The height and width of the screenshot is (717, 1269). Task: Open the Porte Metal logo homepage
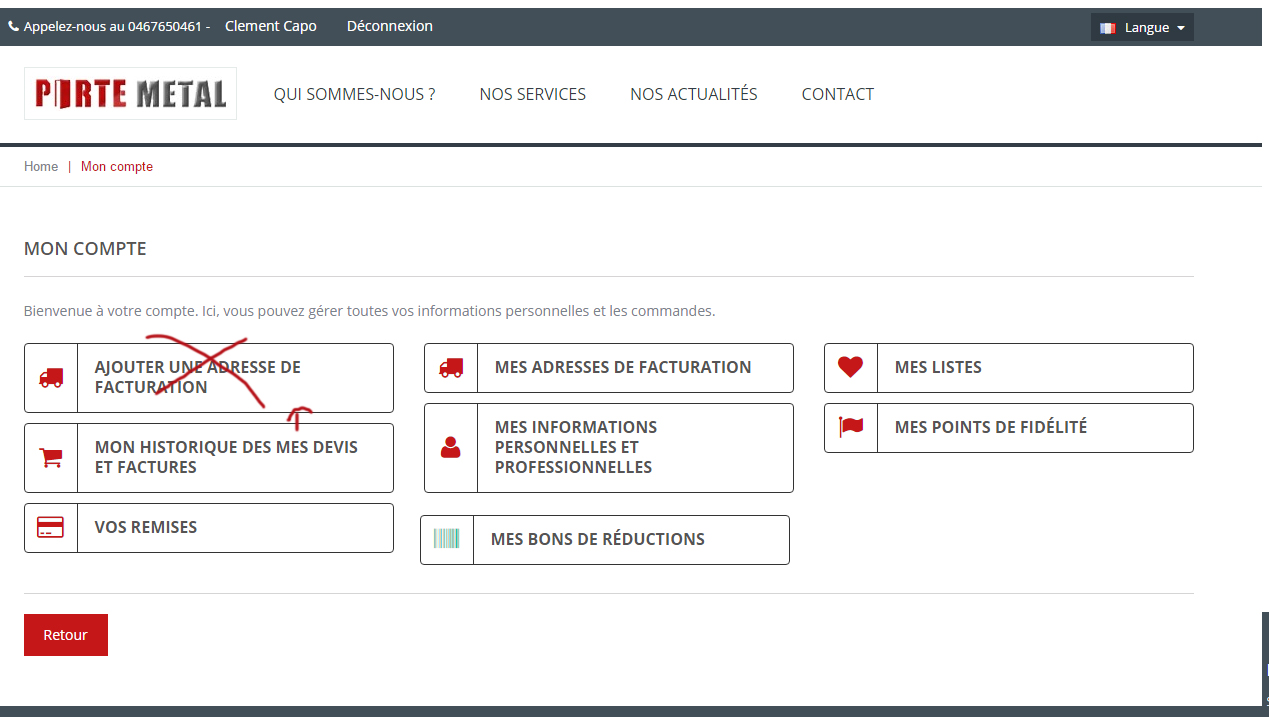tap(130, 94)
